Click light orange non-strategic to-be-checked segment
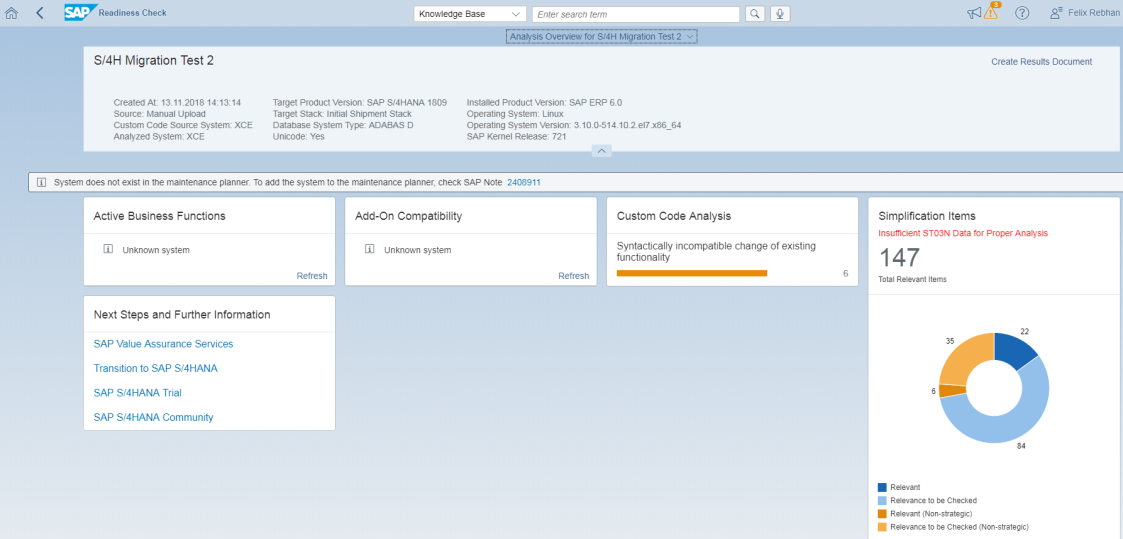This screenshot has width=1123, height=539. 963,358
